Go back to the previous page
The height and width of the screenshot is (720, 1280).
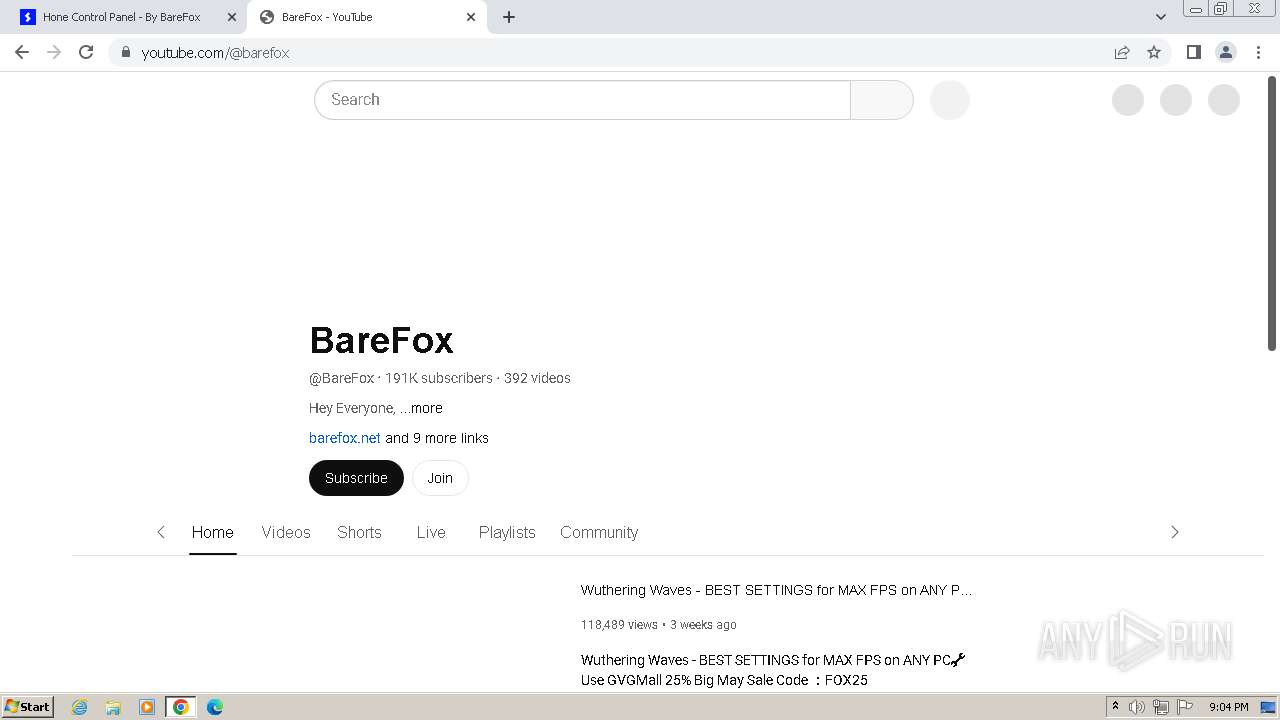point(22,52)
